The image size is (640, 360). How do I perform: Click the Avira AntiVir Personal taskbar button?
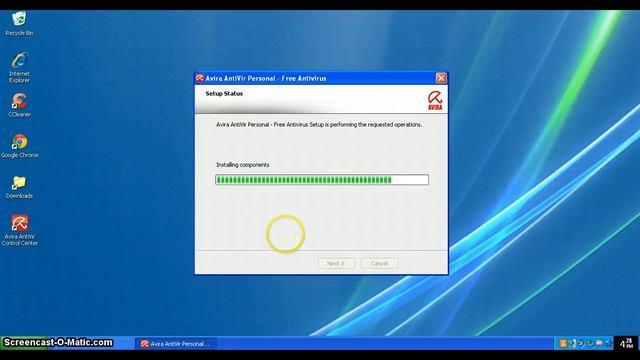(x=176, y=344)
